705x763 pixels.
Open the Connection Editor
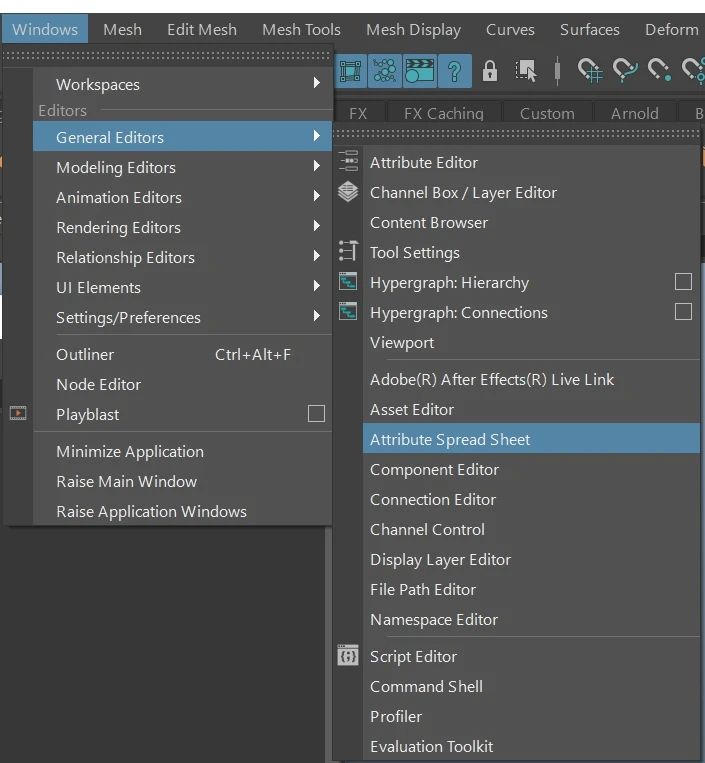(531, 499)
